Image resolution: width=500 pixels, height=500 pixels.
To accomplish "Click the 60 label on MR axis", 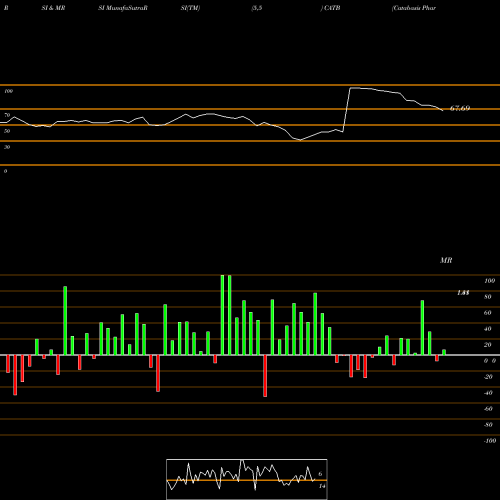I will click(x=488, y=313).
